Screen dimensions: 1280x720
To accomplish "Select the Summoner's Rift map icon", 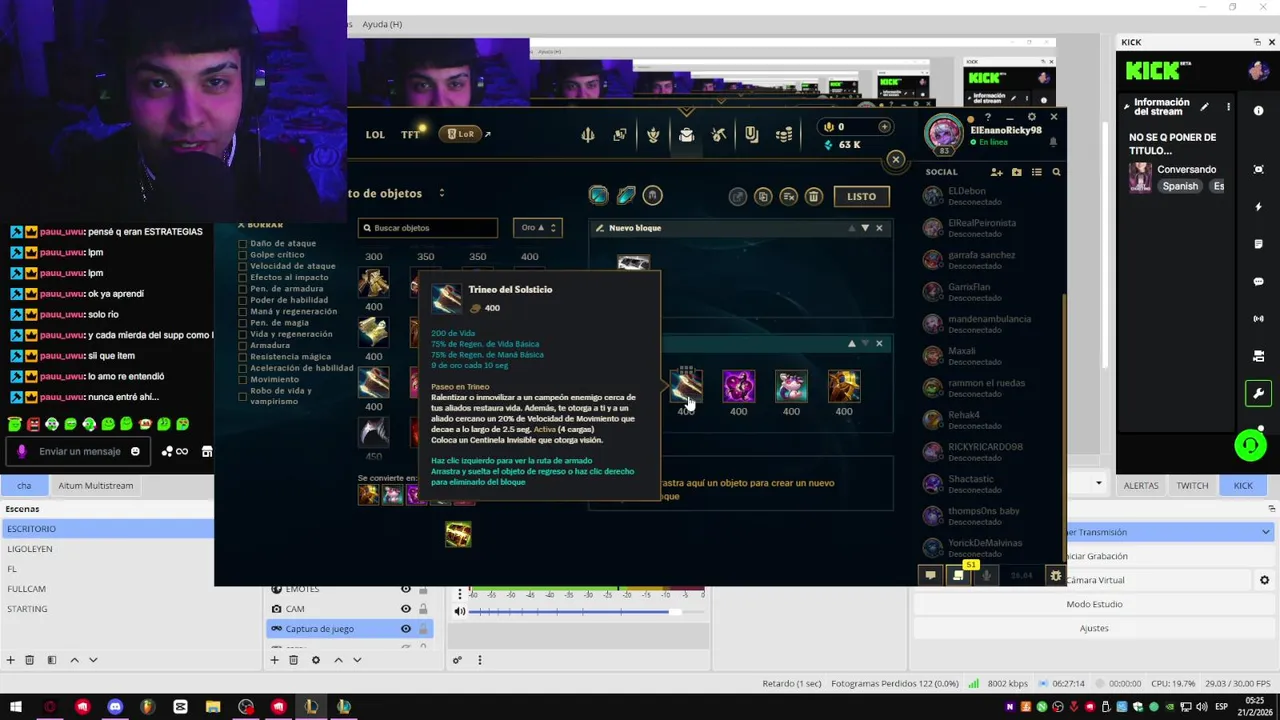I will [598, 195].
